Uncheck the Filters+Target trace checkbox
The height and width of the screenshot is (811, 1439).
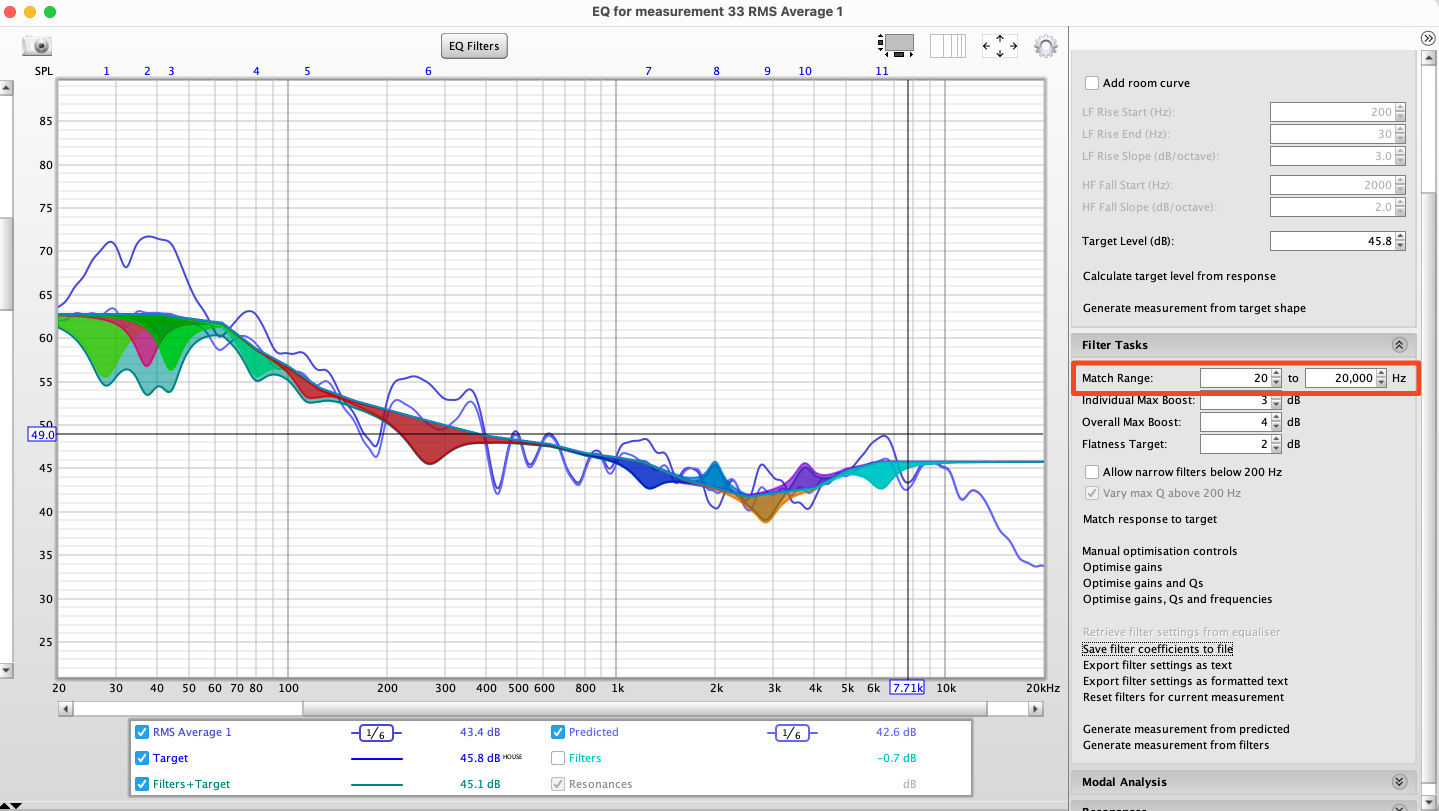[x=142, y=785]
